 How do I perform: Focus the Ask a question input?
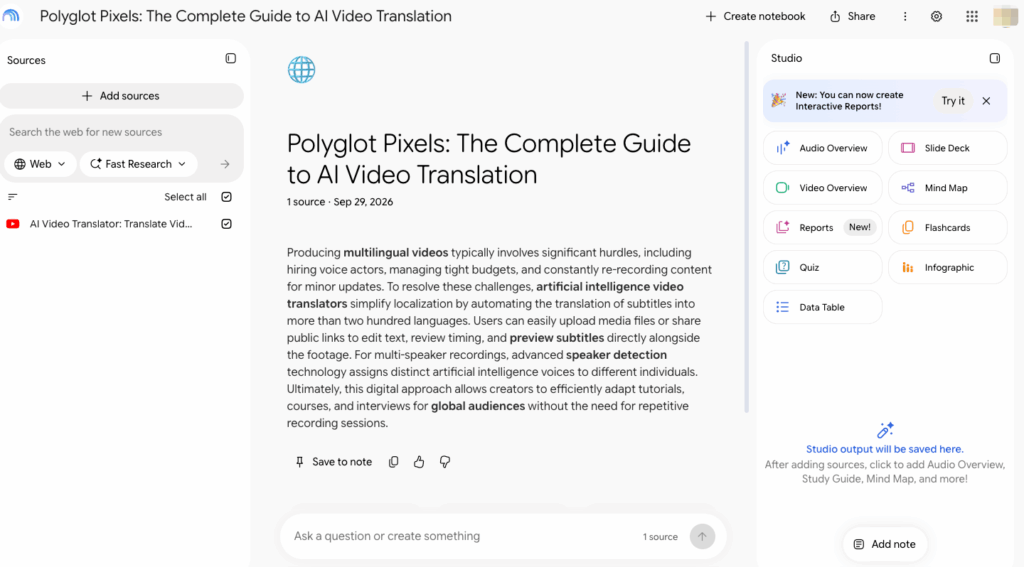pos(464,536)
